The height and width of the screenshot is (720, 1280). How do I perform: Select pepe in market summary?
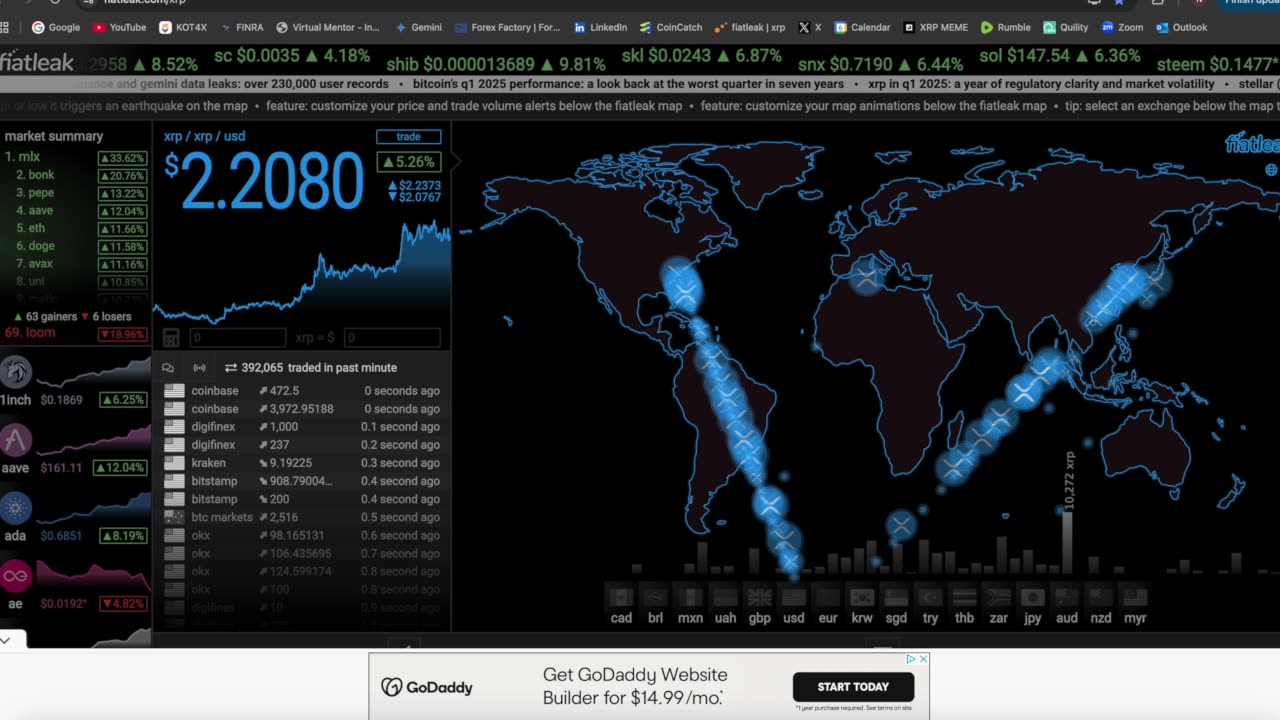pyautogui.click(x=76, y=193)
